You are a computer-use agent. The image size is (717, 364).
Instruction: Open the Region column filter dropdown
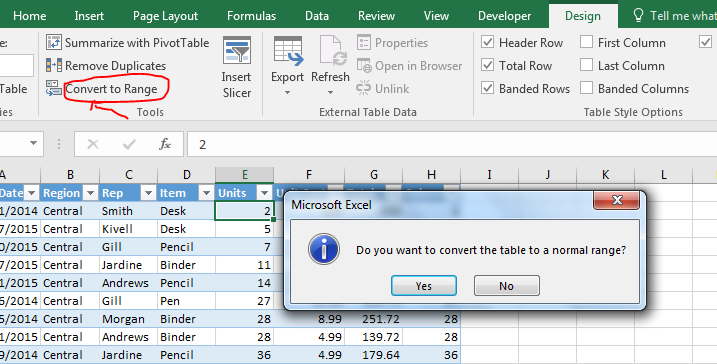(x=91, y=193)
